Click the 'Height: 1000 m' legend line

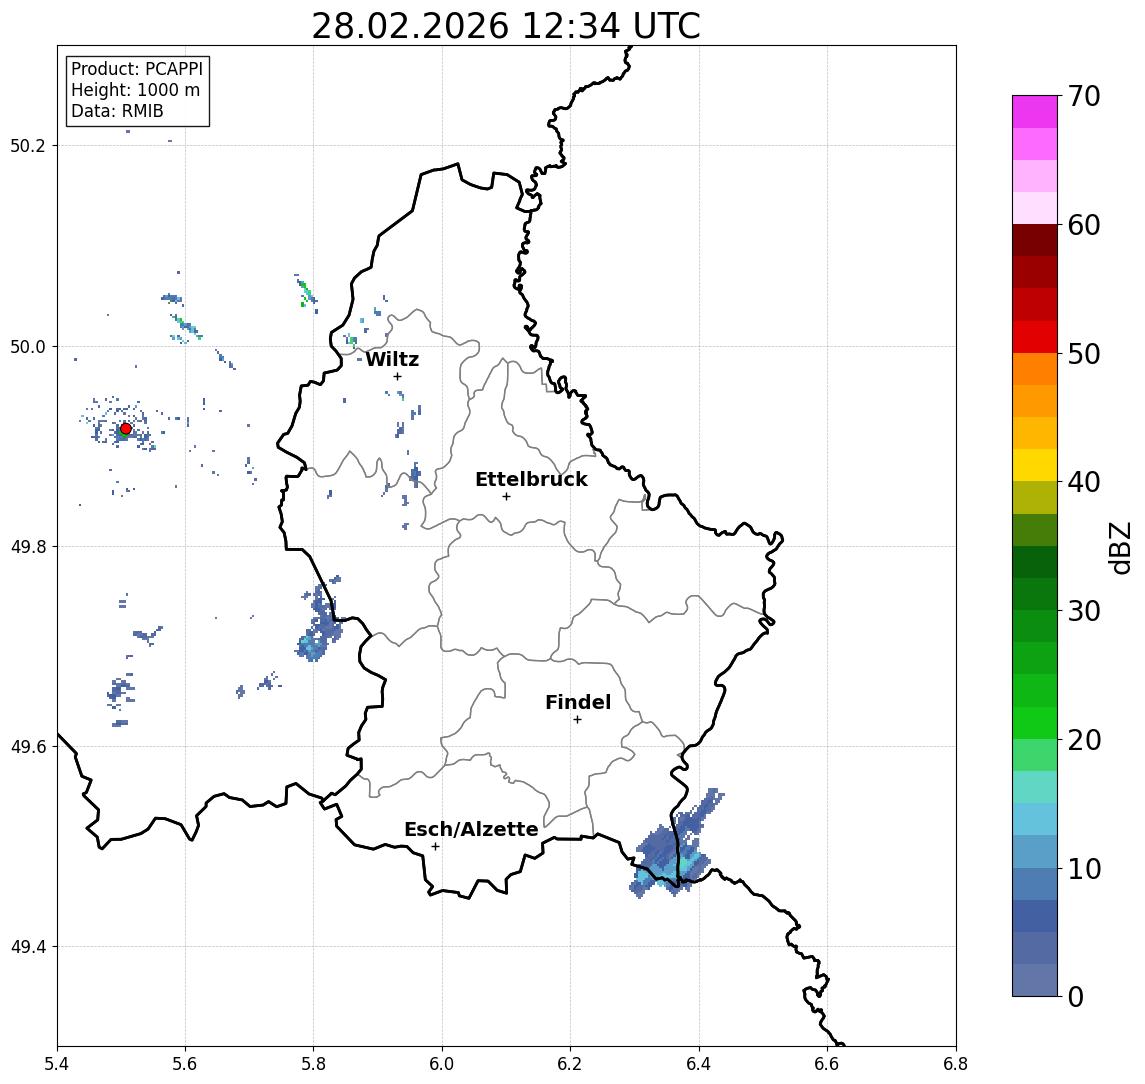(136, 90)
